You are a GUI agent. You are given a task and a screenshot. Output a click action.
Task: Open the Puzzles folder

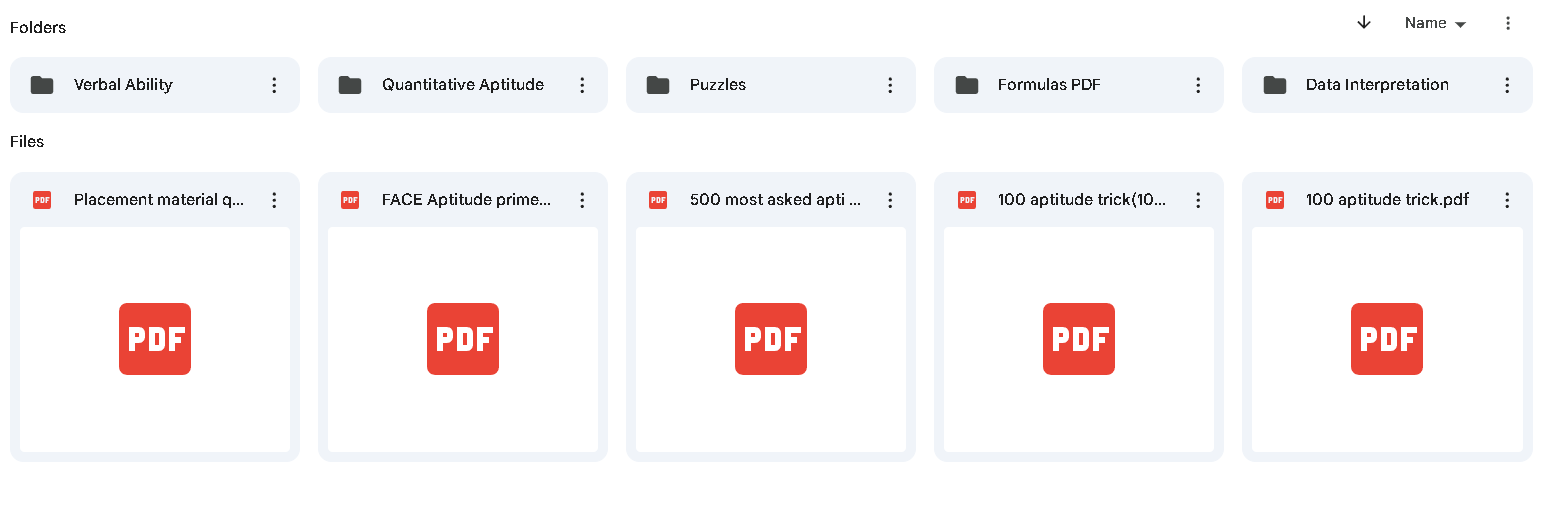click(717, 85)
